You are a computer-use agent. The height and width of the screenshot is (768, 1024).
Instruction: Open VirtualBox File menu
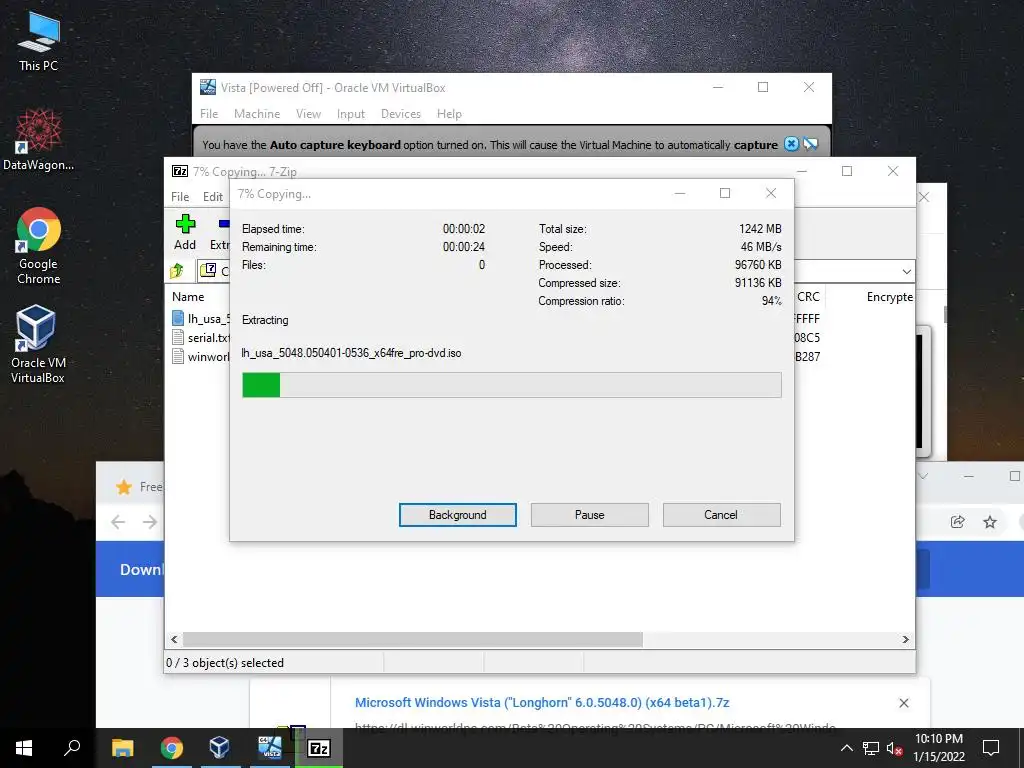[x=209, y=114]
